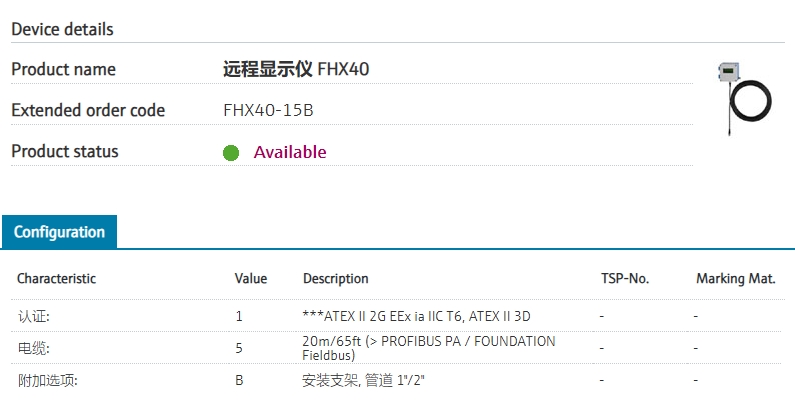Click the Description column header
This screenshot has width=795, height=404.
click(336, 278)
